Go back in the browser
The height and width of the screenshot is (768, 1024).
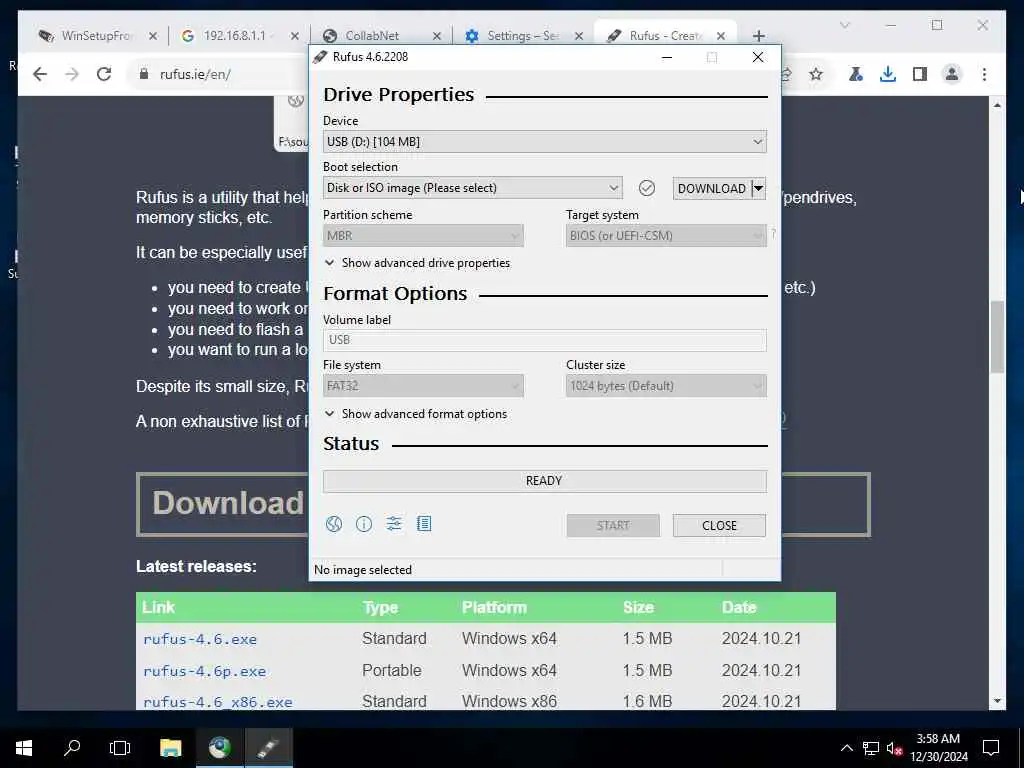(40, 74)
